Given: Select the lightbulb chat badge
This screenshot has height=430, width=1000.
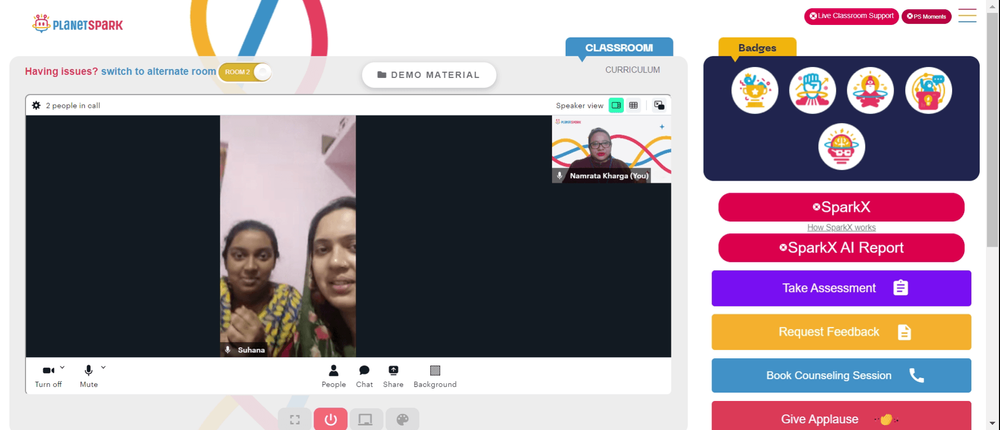Looking at the screenshot, I should pyautogui.click(x=929, y=91).
